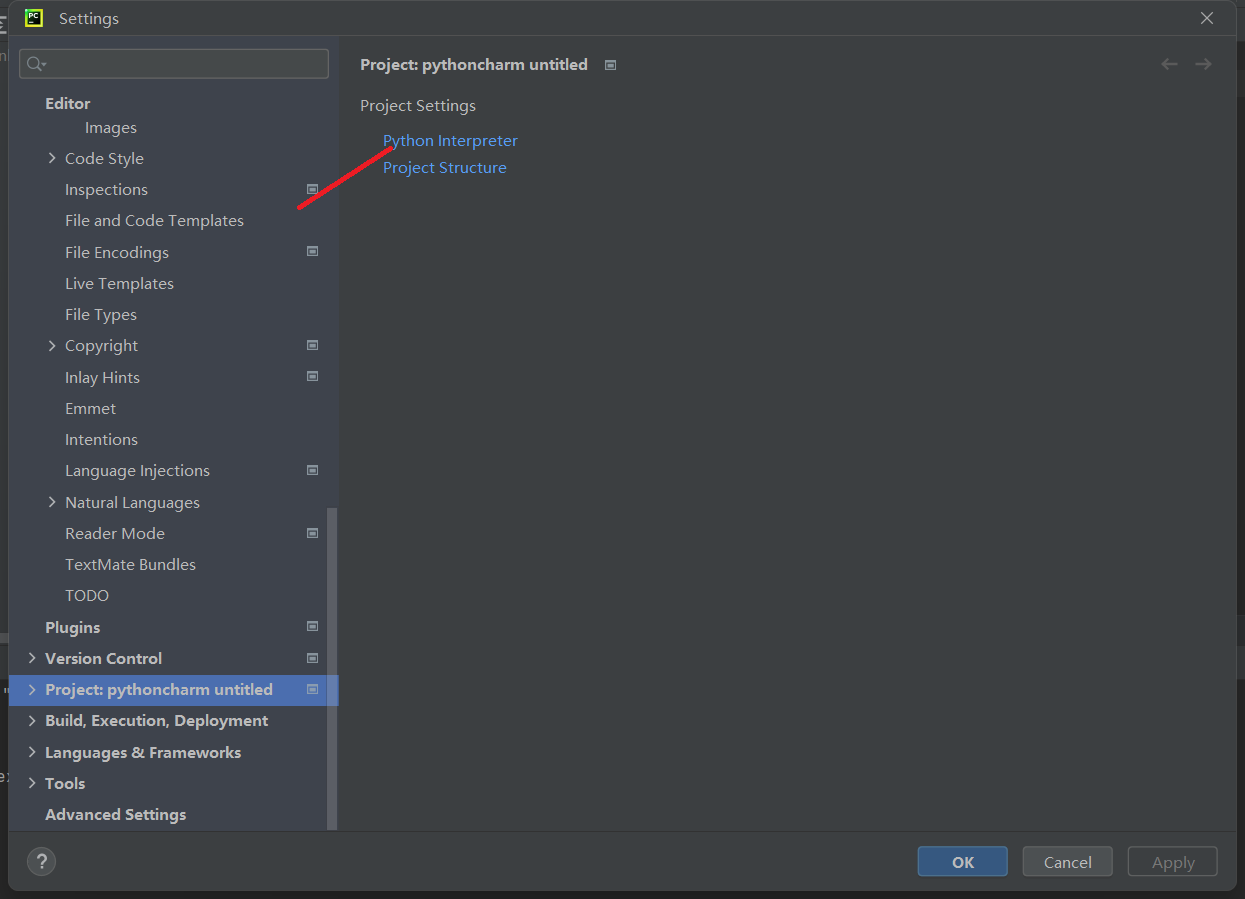
Task: Select TextMate Bundles entry
Action: coord(130,564)
